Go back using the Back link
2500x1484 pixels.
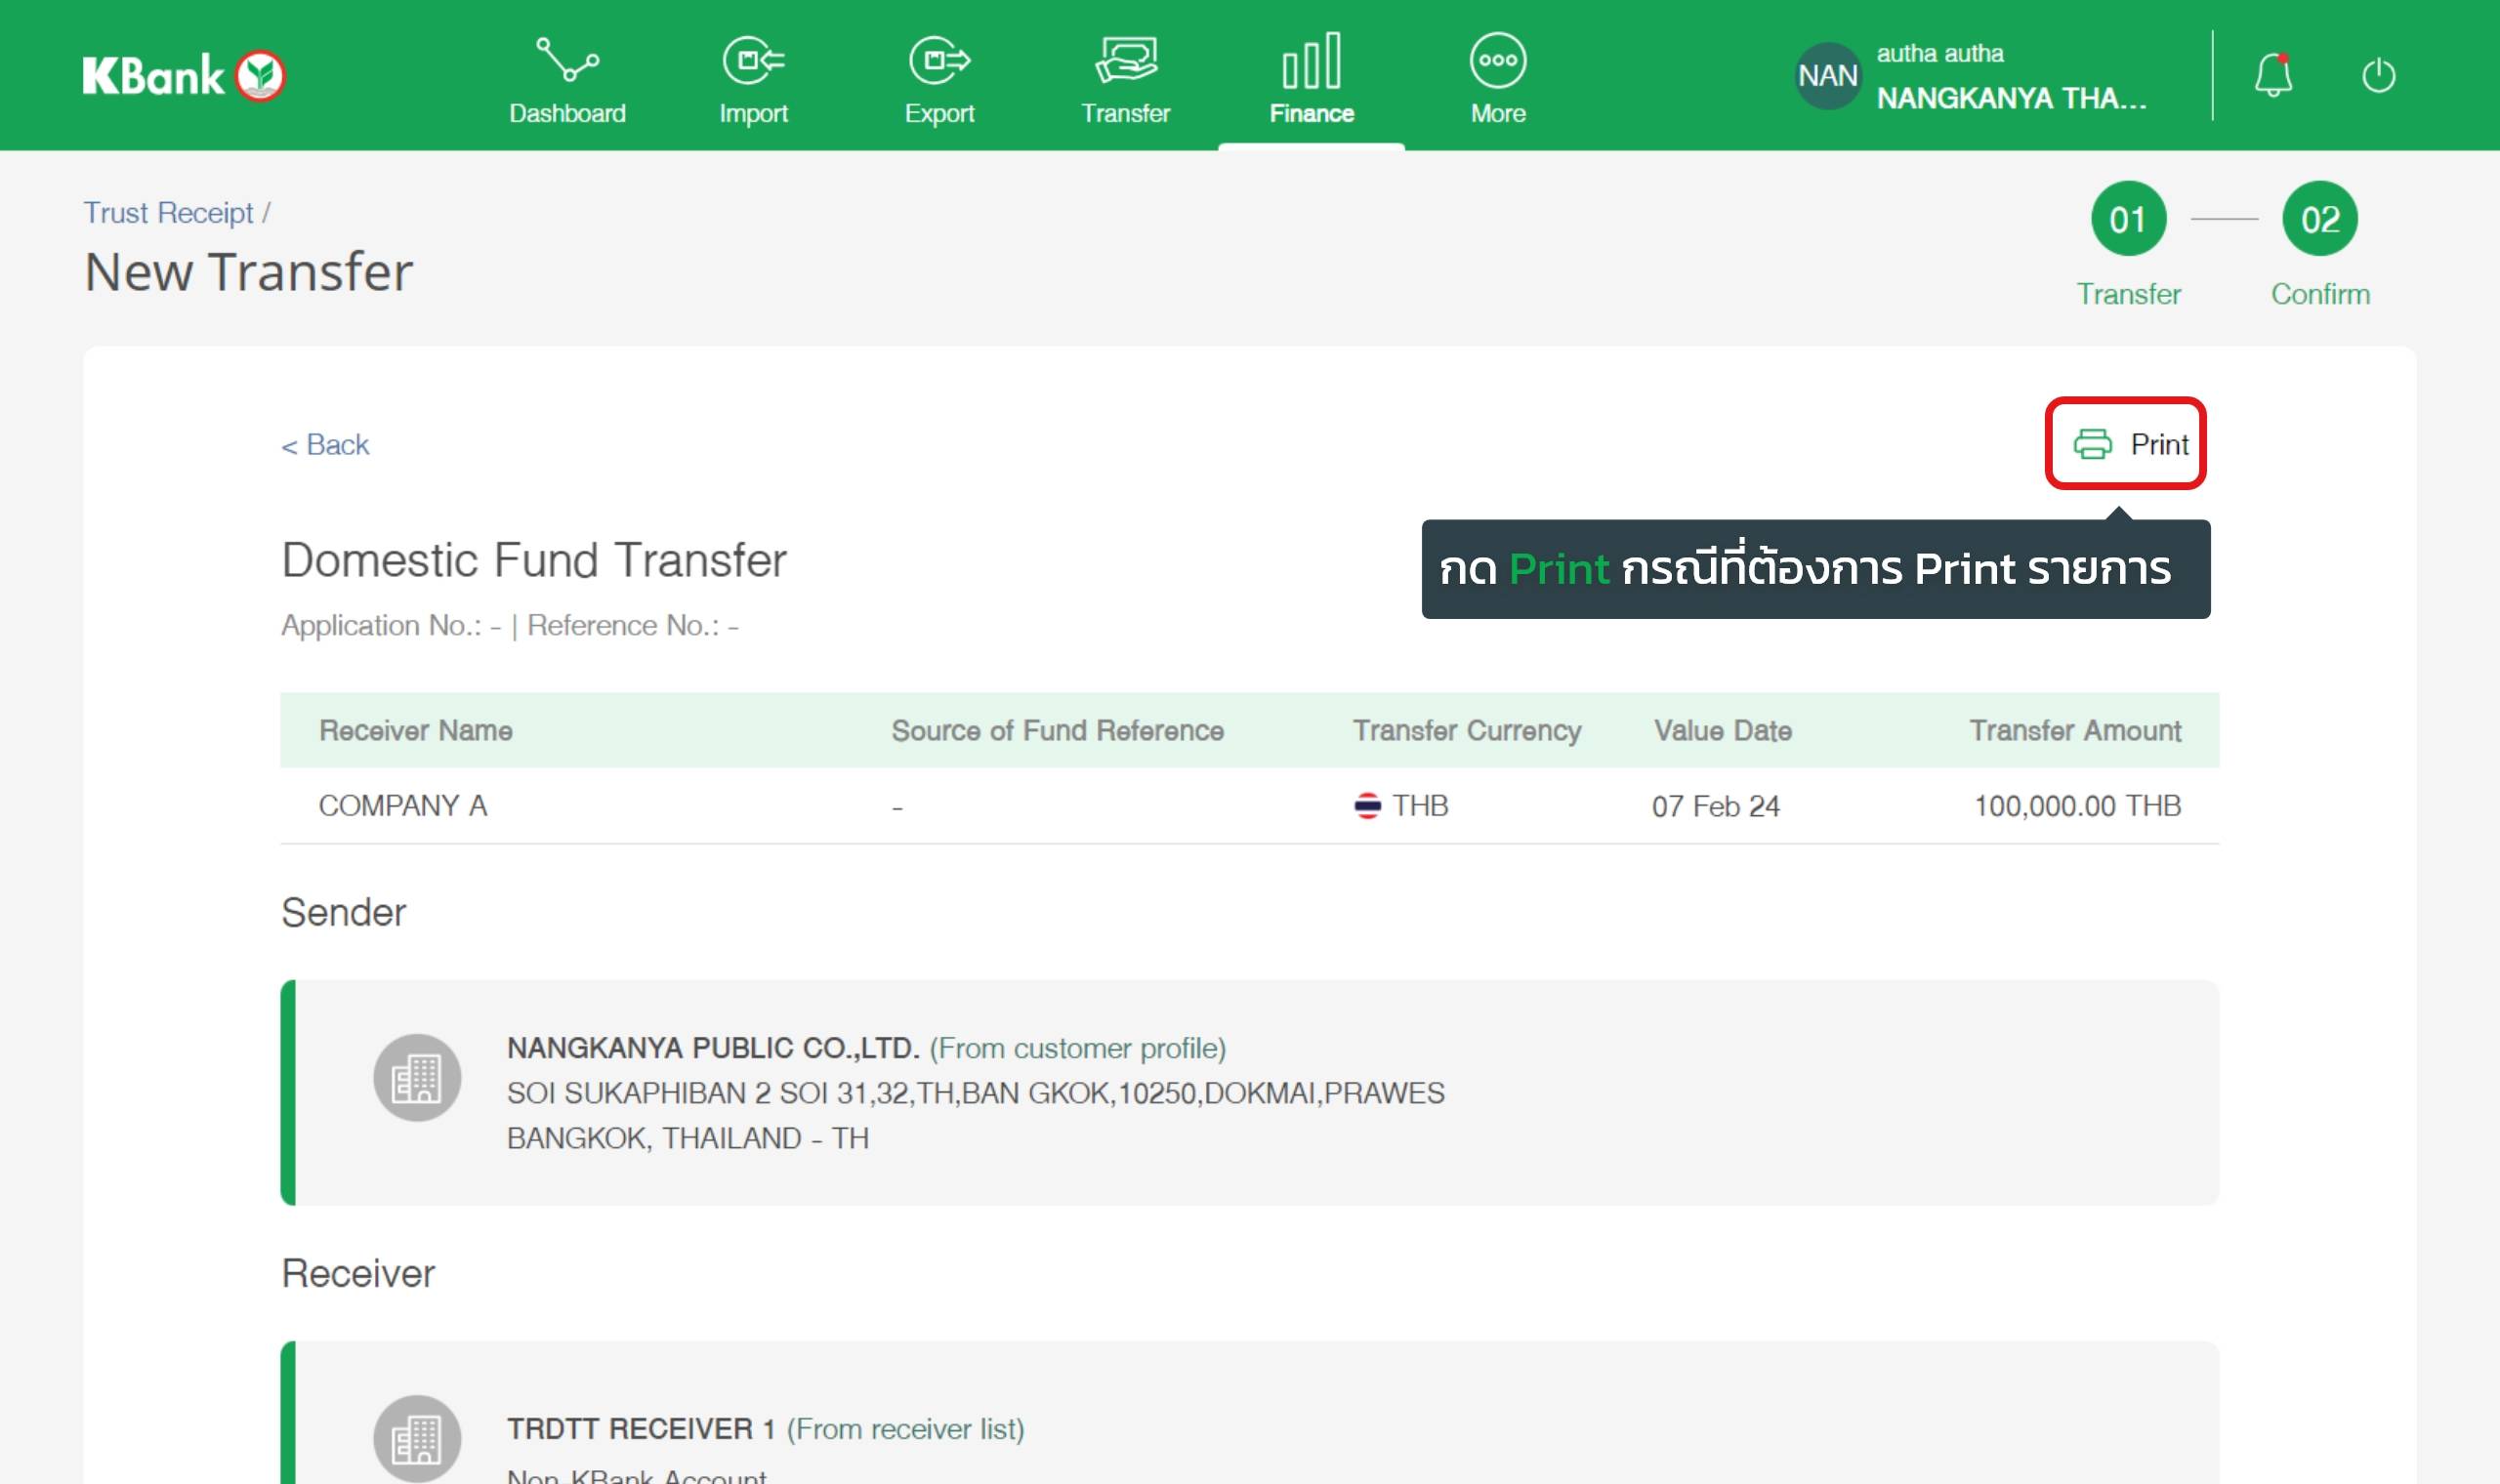click(325, 444)
